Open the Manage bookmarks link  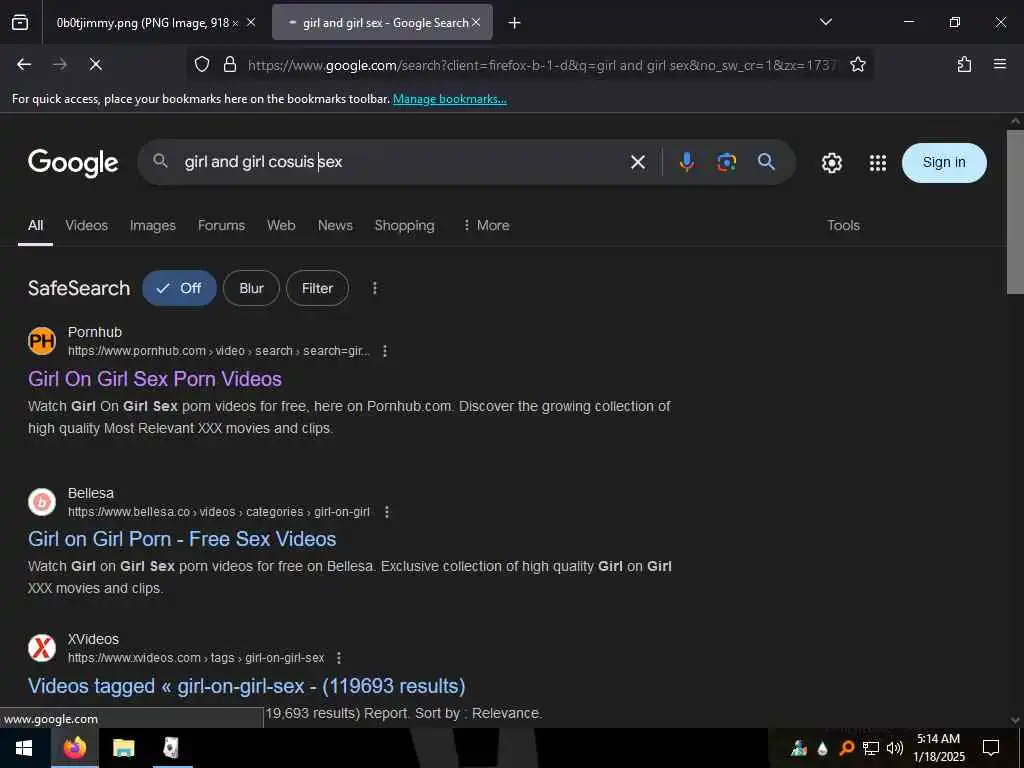coord(450,99)
